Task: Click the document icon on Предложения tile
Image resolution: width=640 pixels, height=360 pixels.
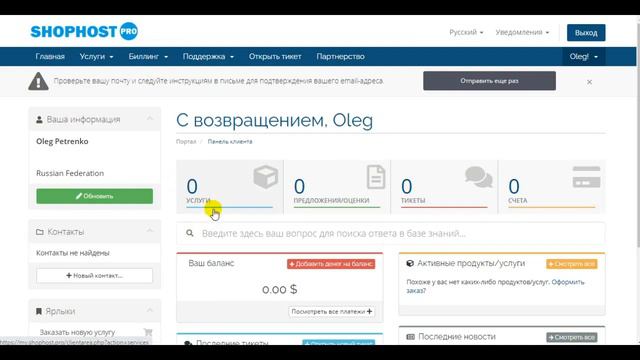Action: pyautogui.click(x=376, y=177)
